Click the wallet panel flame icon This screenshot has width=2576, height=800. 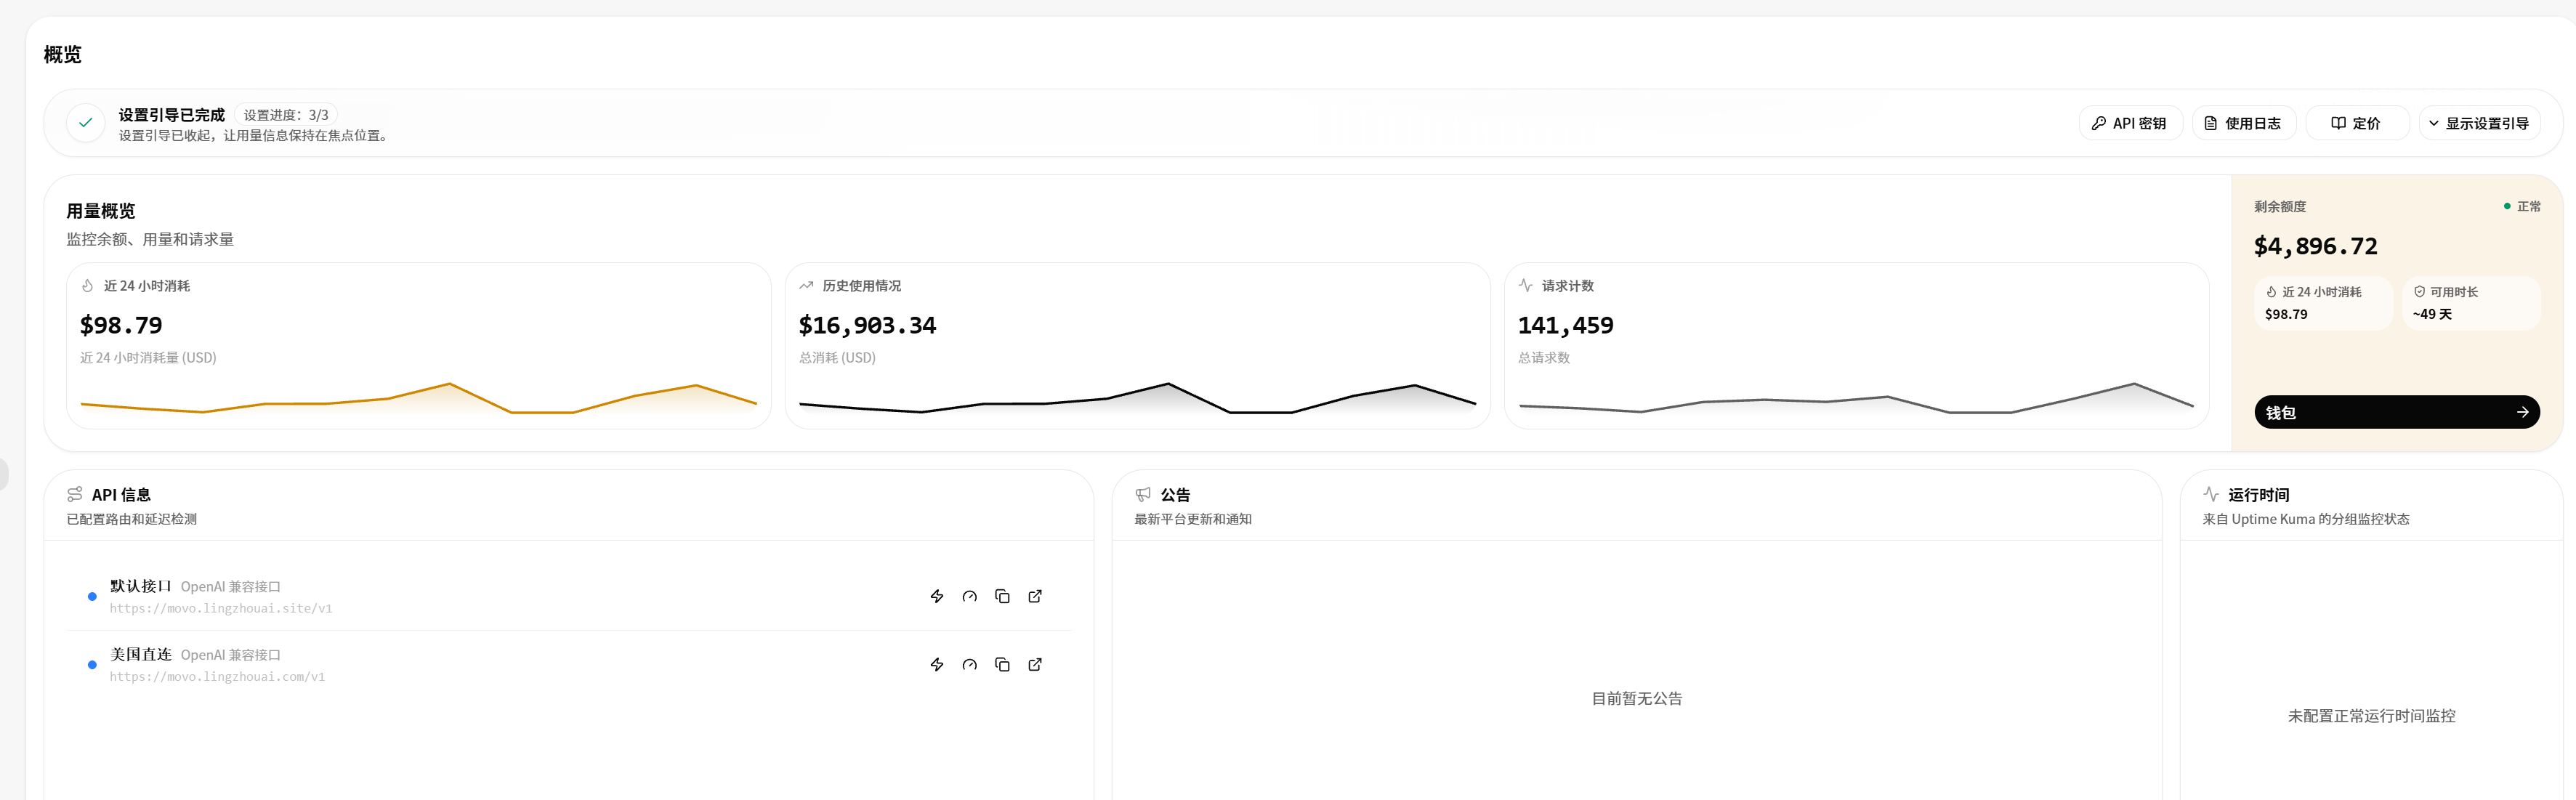(2271, 292)
